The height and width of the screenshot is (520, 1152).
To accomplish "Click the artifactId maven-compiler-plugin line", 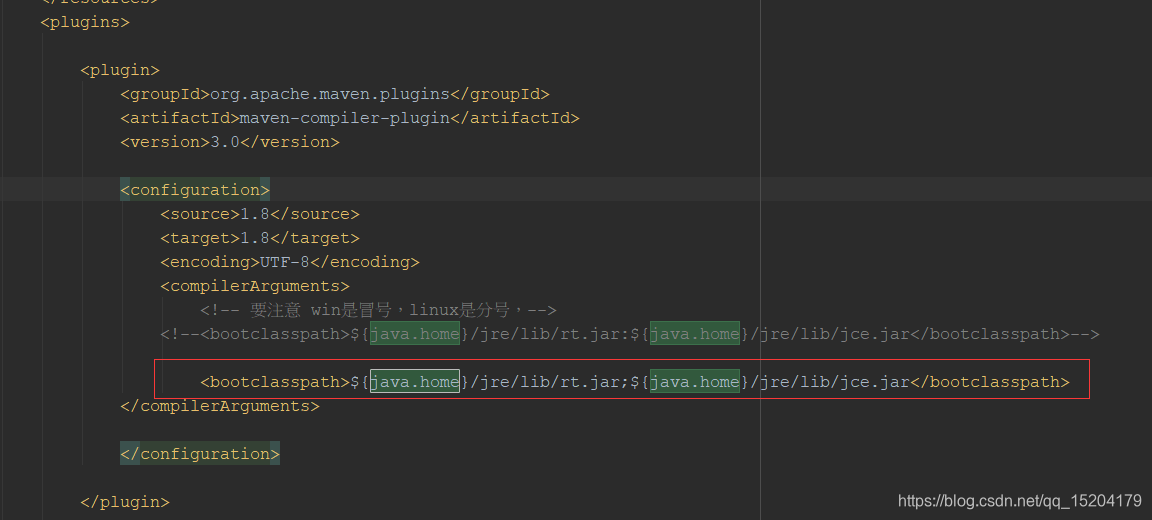I will (x=350, y=118).
